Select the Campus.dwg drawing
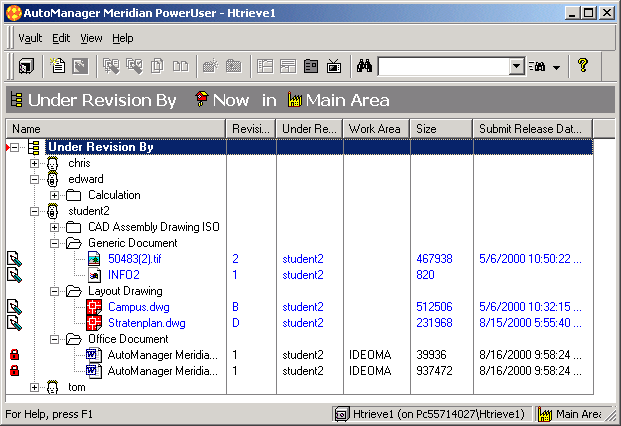621x426 pixels. pyautogui.click(x=139, y=307)
